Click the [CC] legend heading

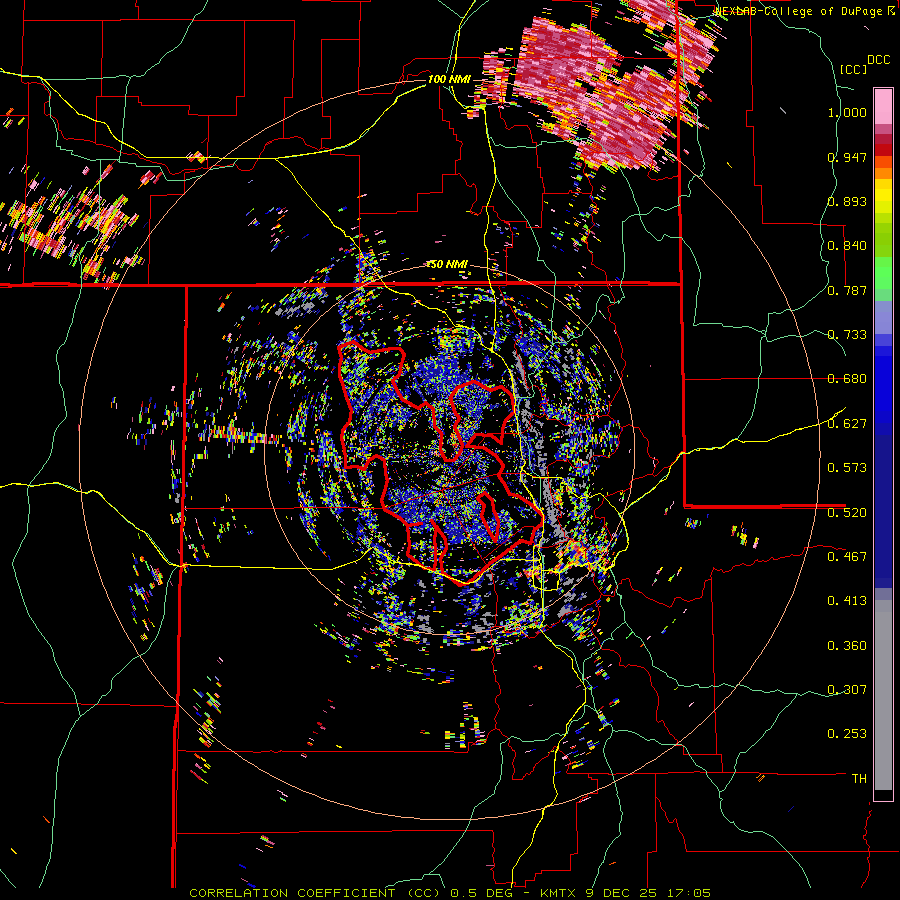click(x=854, y=69)
